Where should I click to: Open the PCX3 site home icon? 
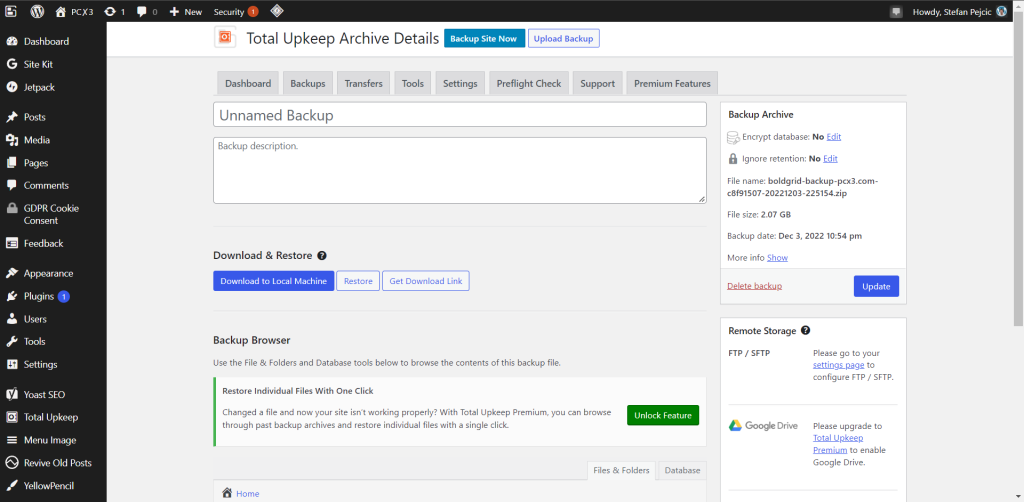point(61,11)
